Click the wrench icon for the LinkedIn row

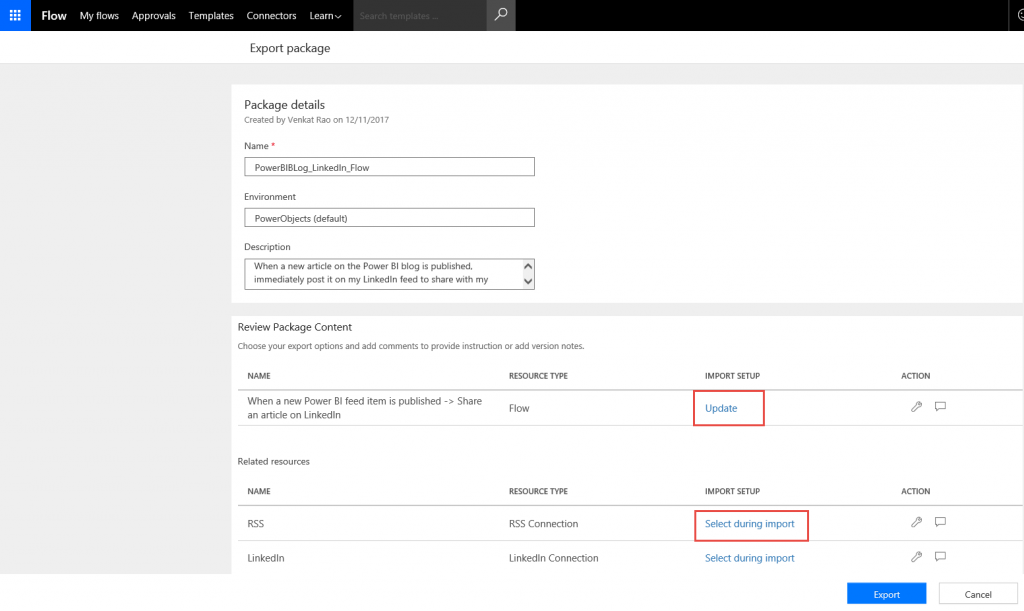[916, 557]
